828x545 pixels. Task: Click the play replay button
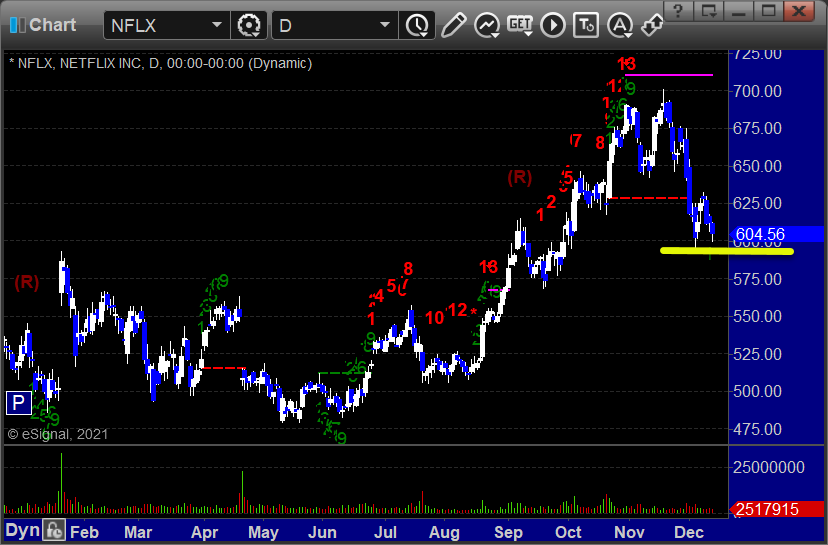click(553, 25)
